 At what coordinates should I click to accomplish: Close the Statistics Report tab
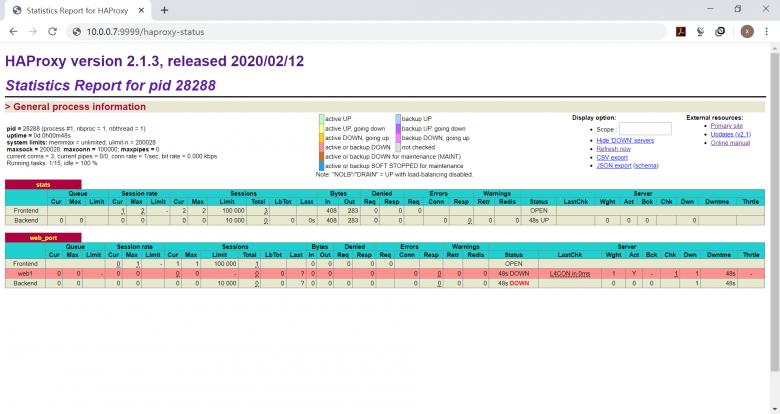(x=141, y=10)
